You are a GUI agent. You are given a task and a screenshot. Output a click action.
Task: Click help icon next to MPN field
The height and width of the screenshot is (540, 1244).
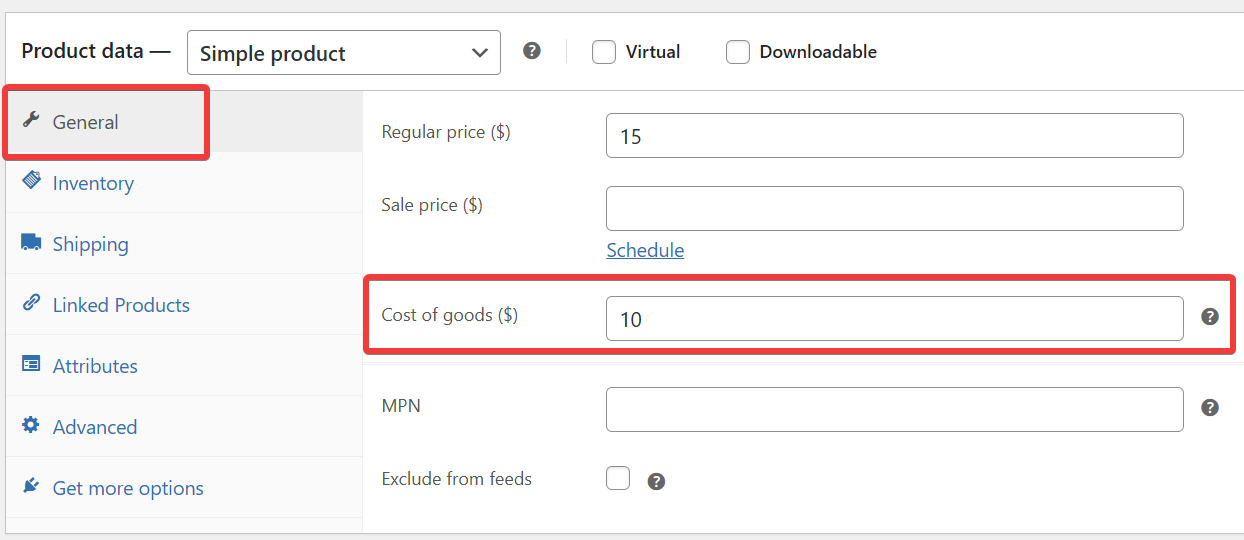click(x=1210, y=408)
